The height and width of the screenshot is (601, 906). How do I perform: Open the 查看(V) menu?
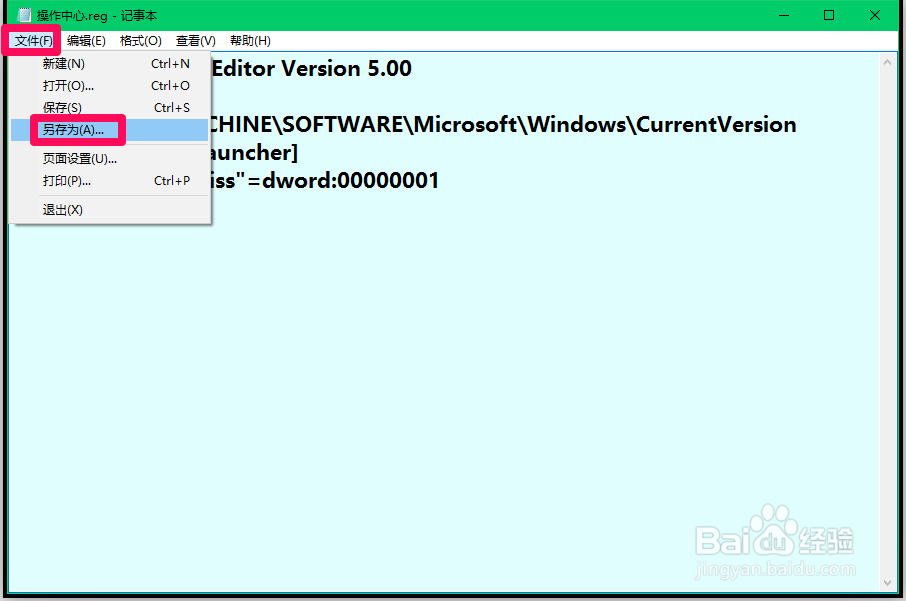click(196, 41)
